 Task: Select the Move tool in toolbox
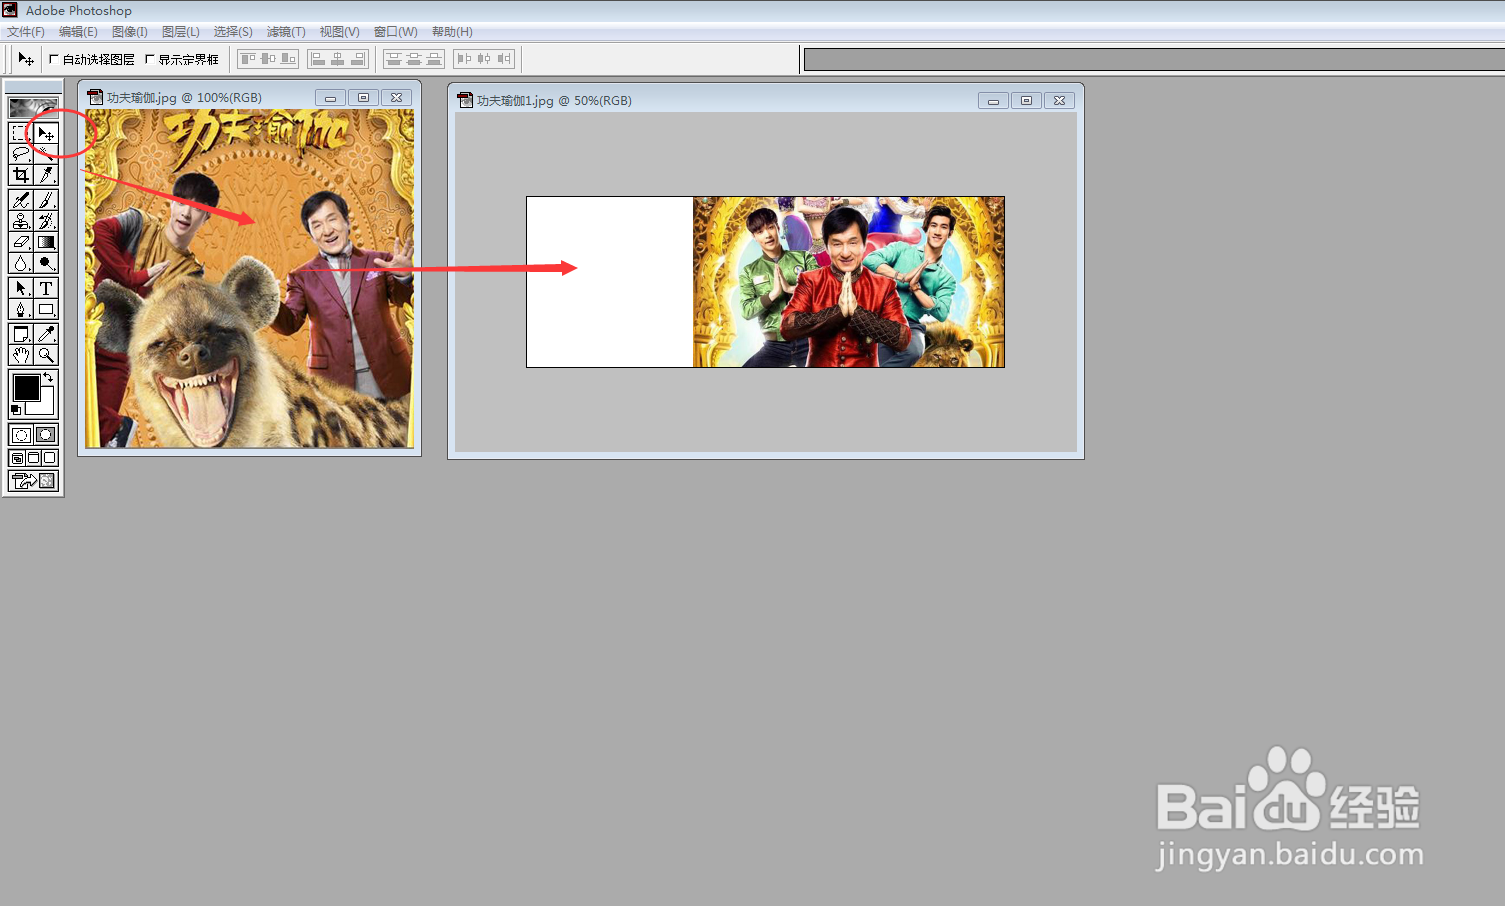click(46, 133)
